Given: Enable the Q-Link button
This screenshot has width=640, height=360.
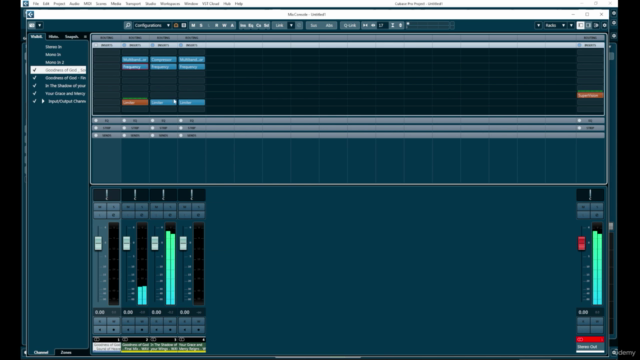Looking at the screenshot, I should pyautogui.click(x=350, y=25).
